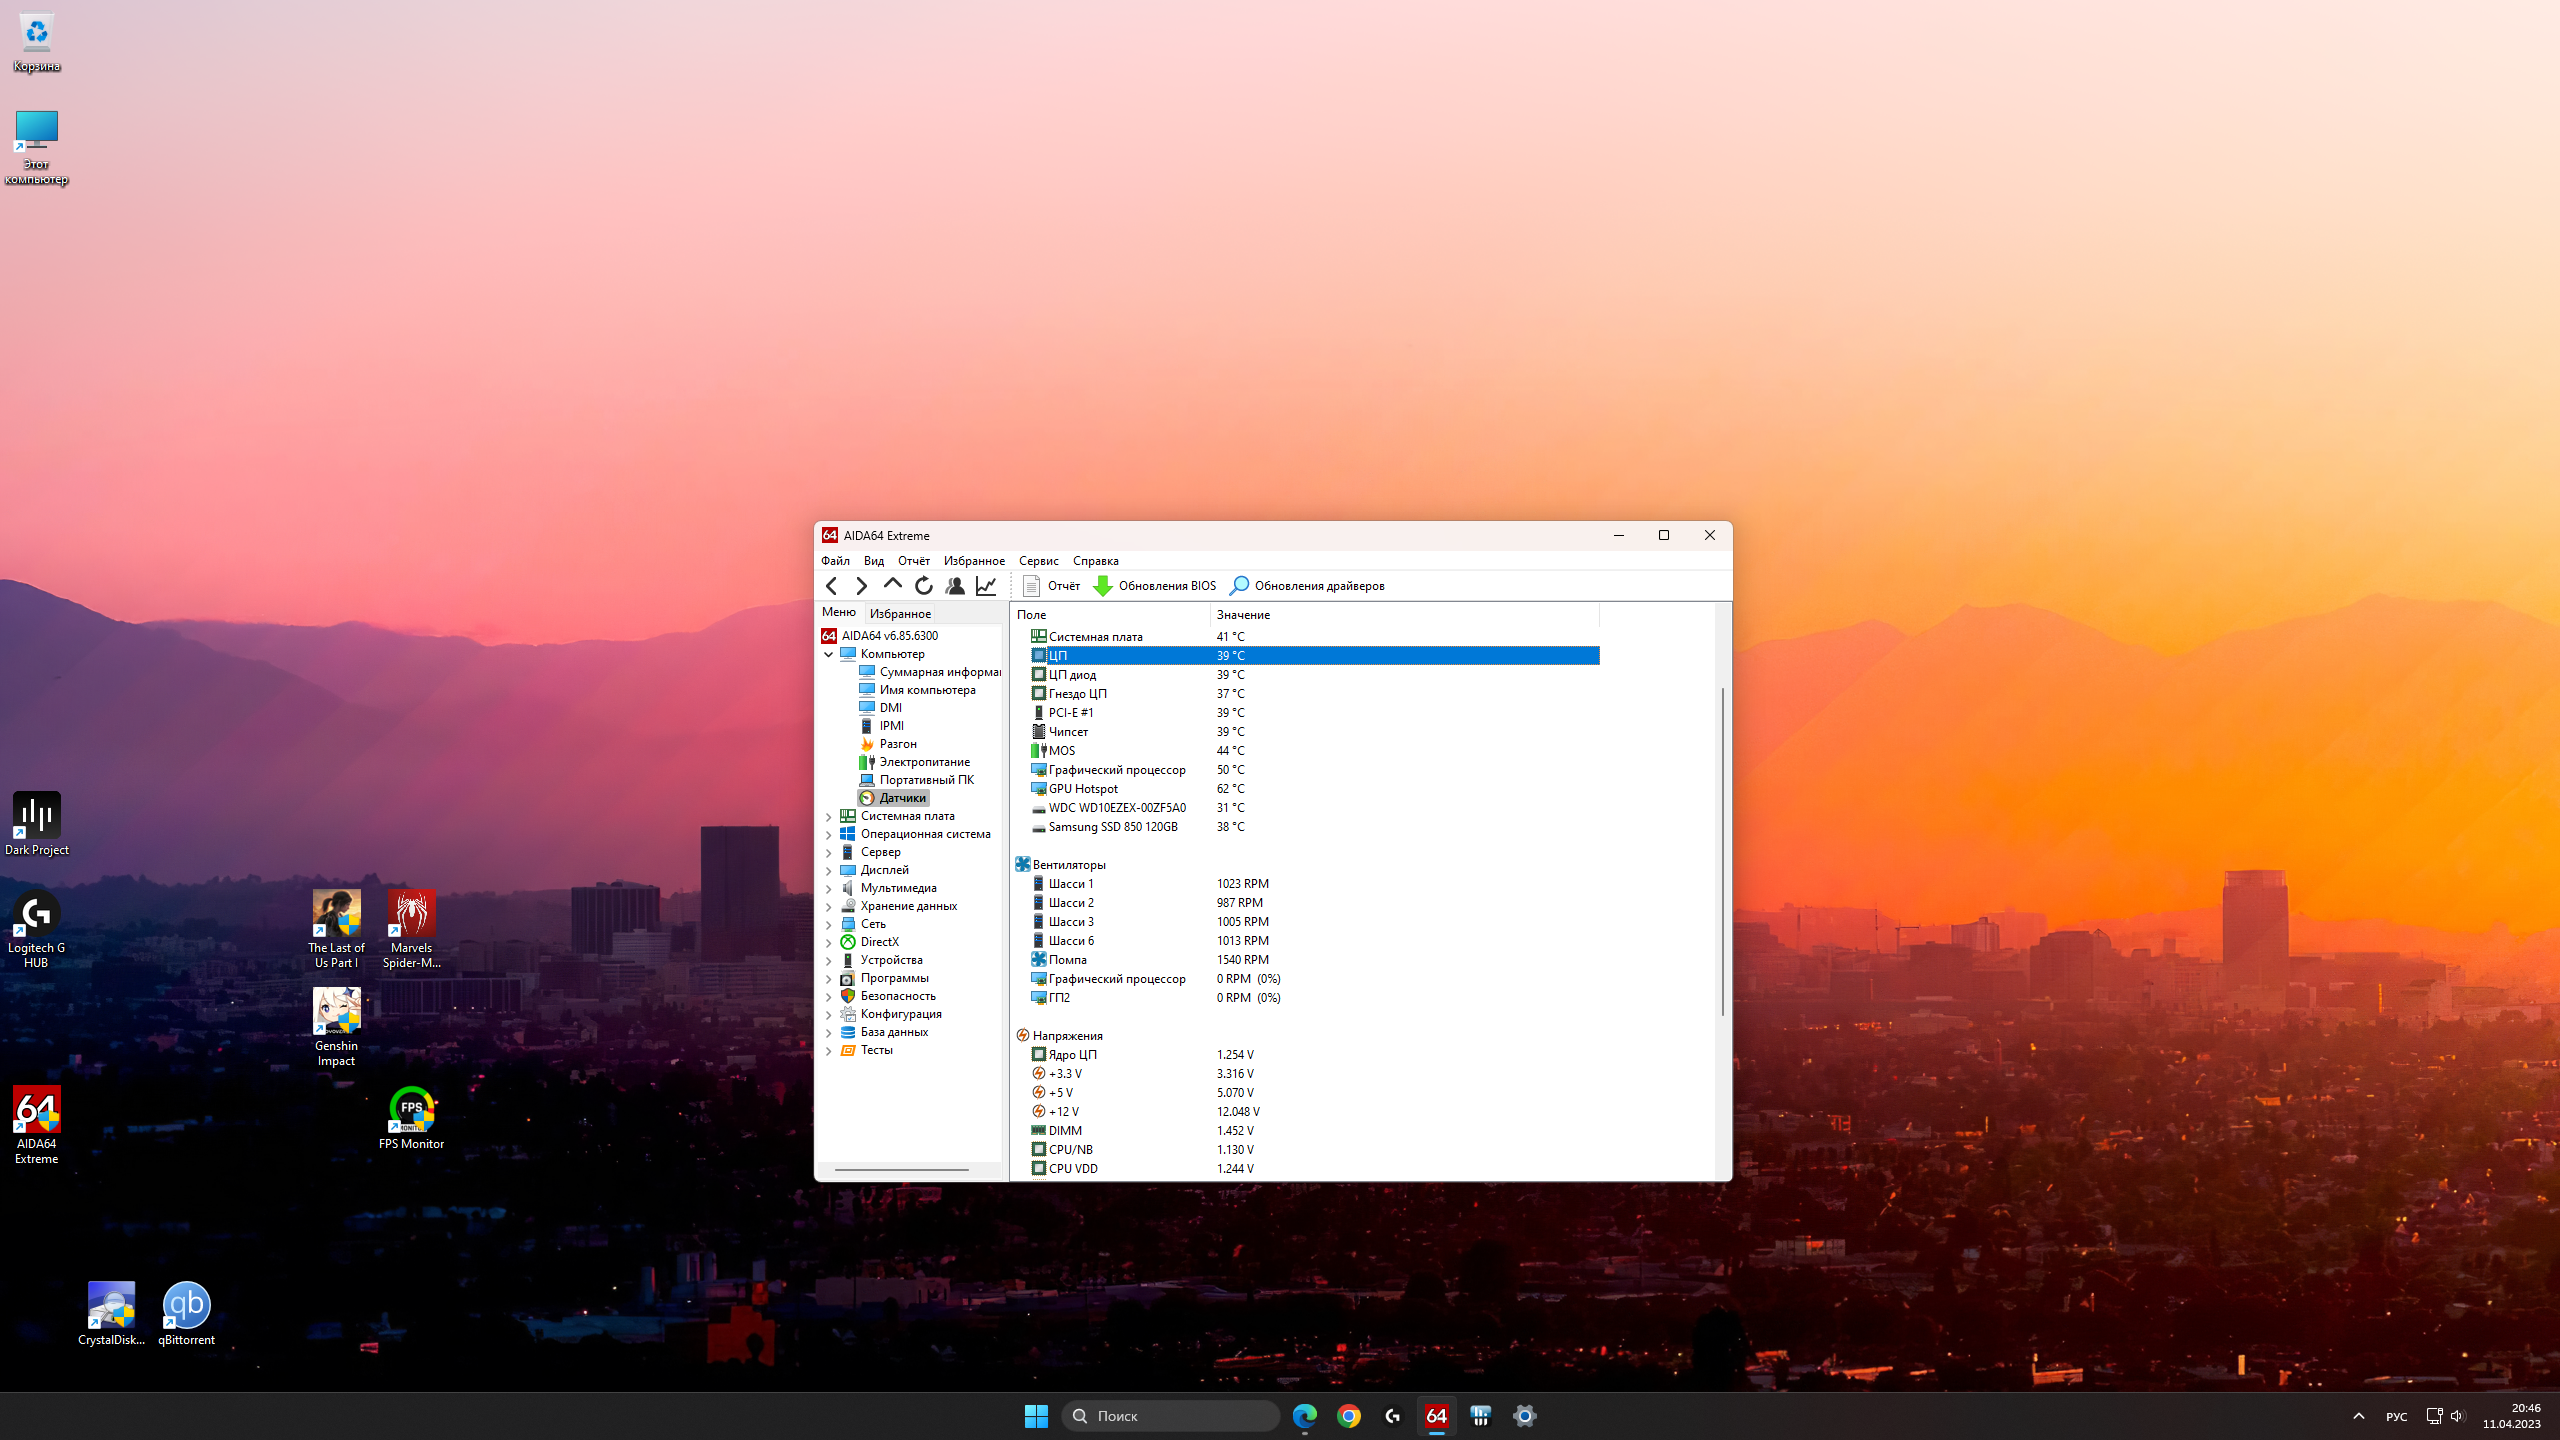This screenshot has width=2560, height=1440.
Task: Expand the Системная плата tree node
Action: pos(828,817)
